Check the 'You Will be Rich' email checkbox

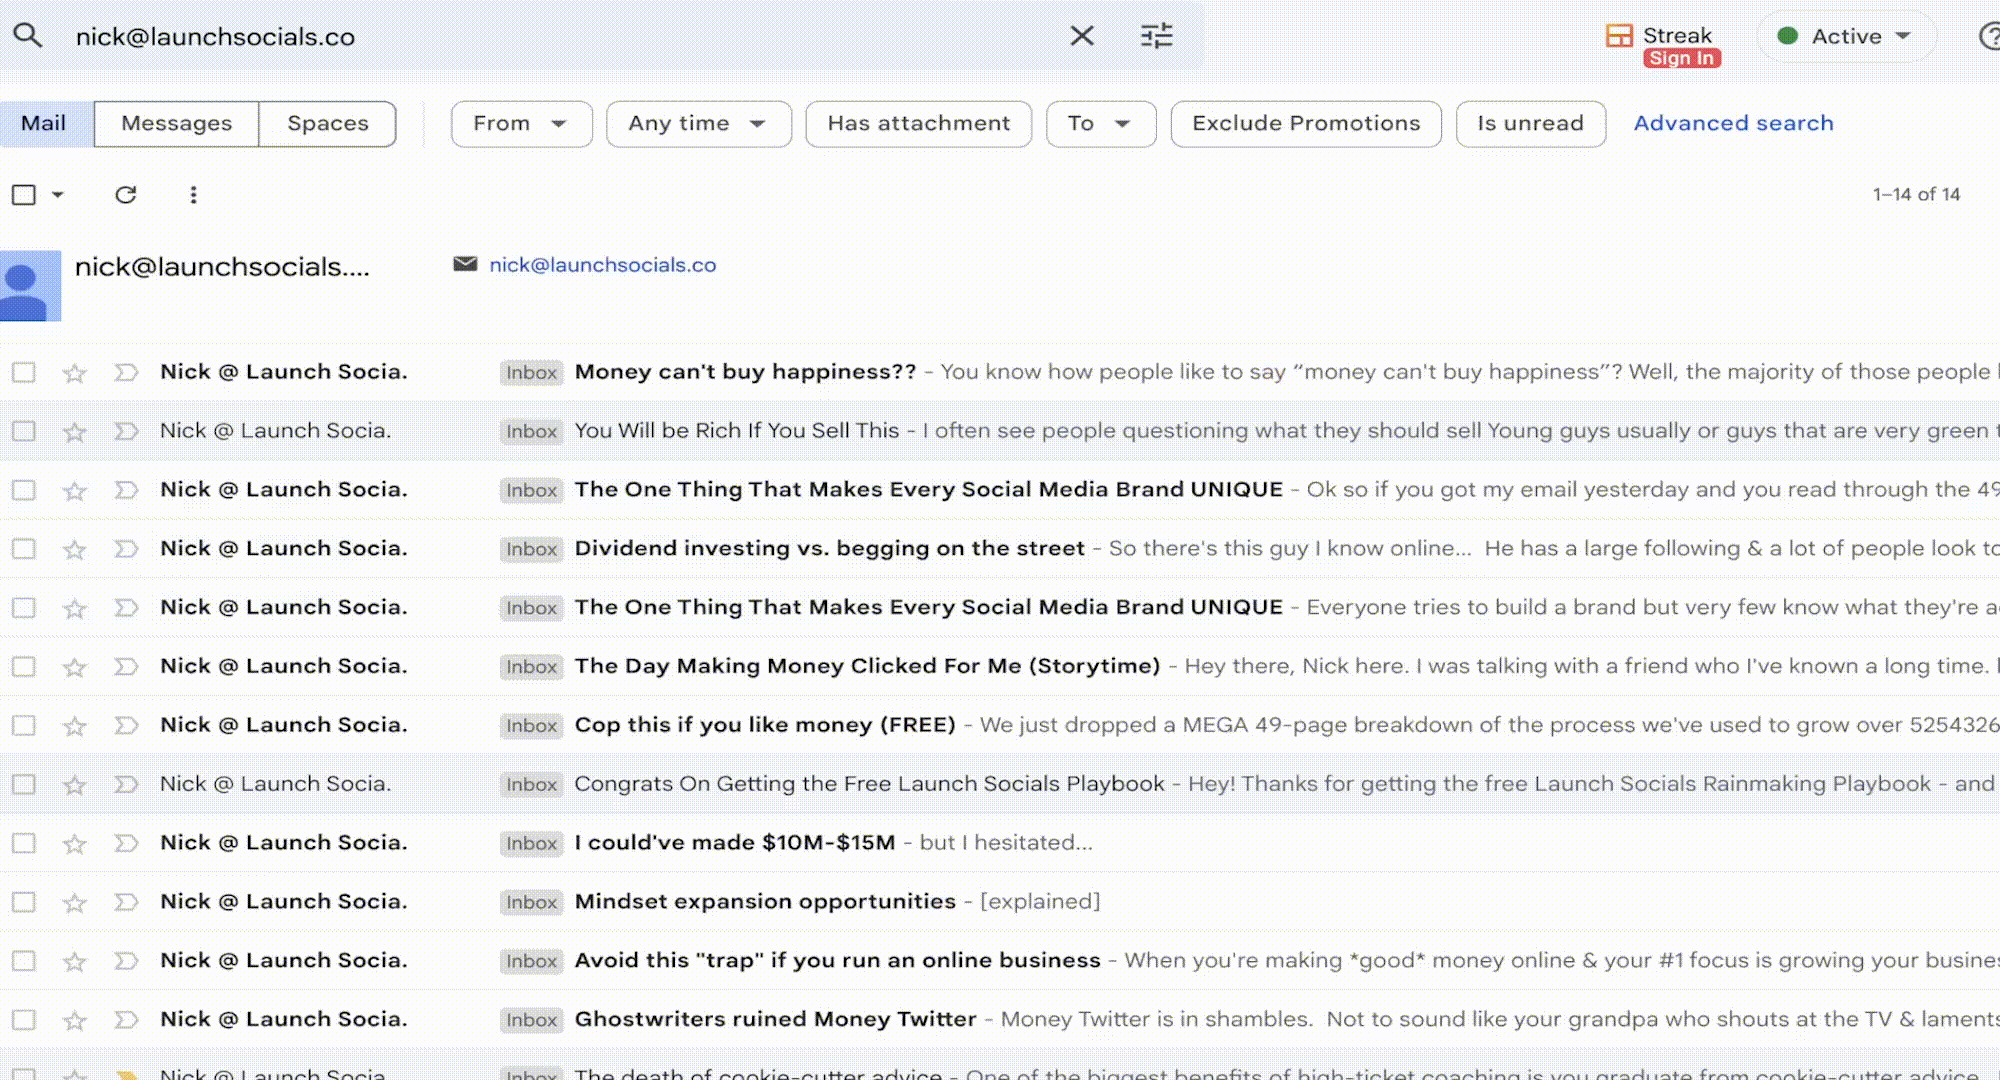pos(24,431)
